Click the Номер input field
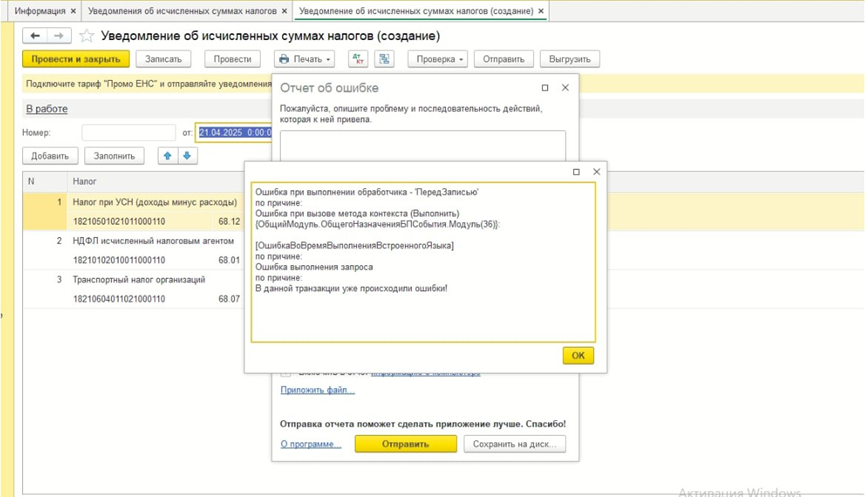 pos(129,132)
